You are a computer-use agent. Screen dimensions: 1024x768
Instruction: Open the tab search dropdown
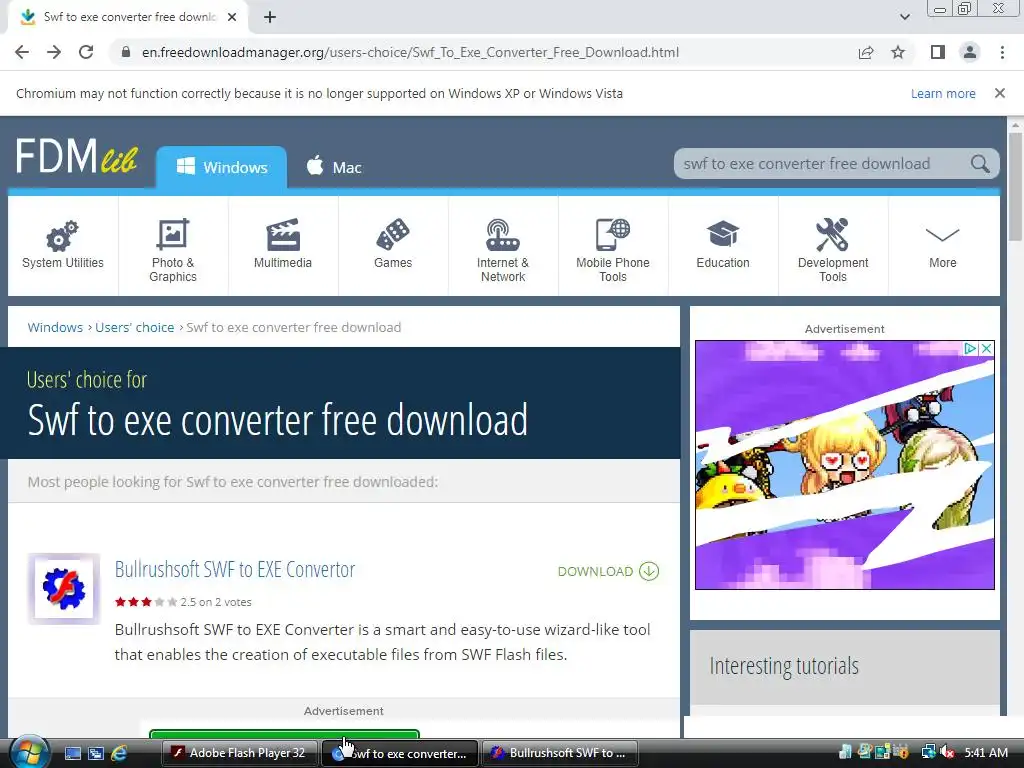(904, 17)
